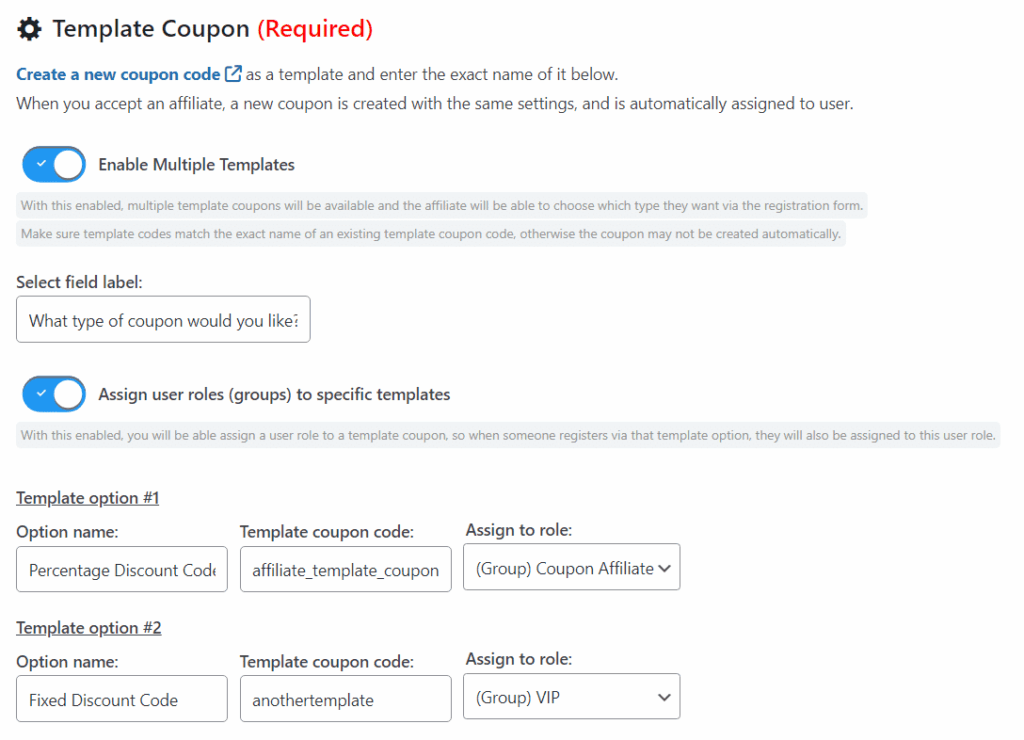Click the anothertemplate coupon code field
Image resolution: width=1024 pixels, height=740 pixels.
click(x=345, y=699)
